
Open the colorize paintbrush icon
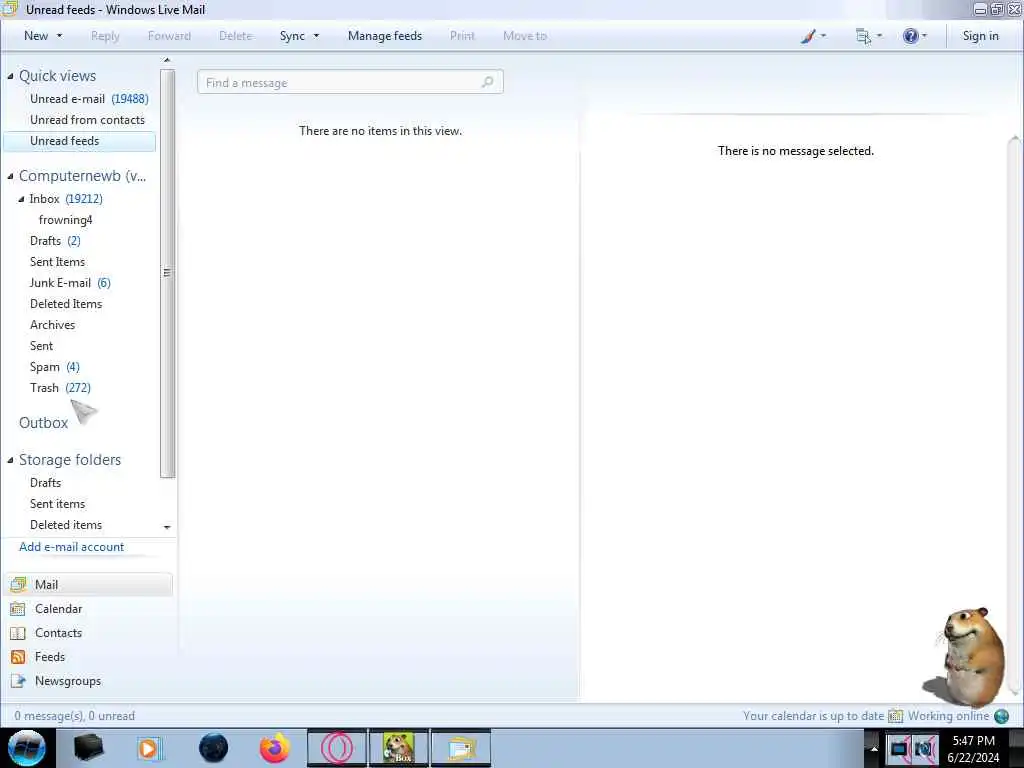pyautogui.click(x=808, y=36)
